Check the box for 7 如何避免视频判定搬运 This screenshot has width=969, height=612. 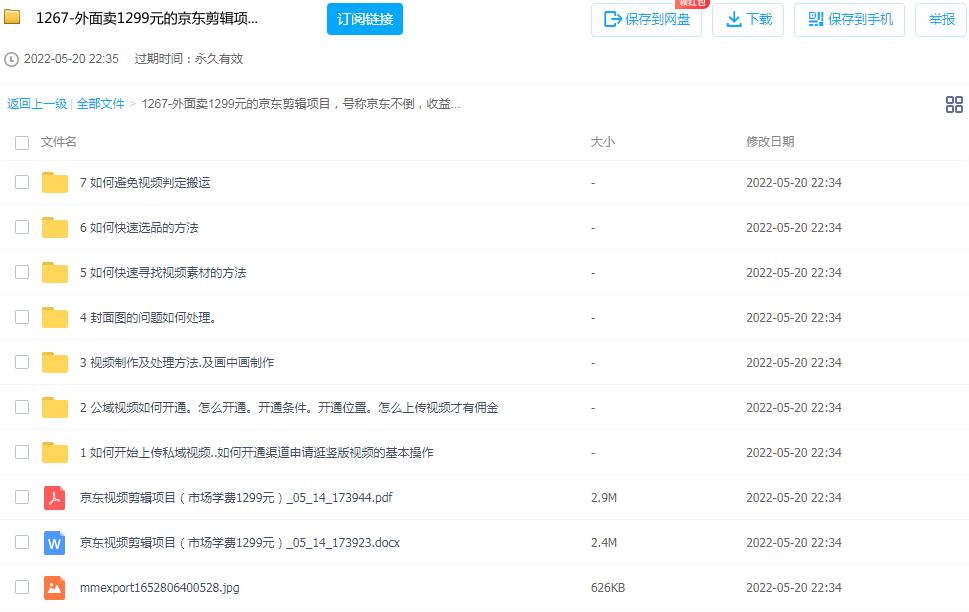(22, 182)
